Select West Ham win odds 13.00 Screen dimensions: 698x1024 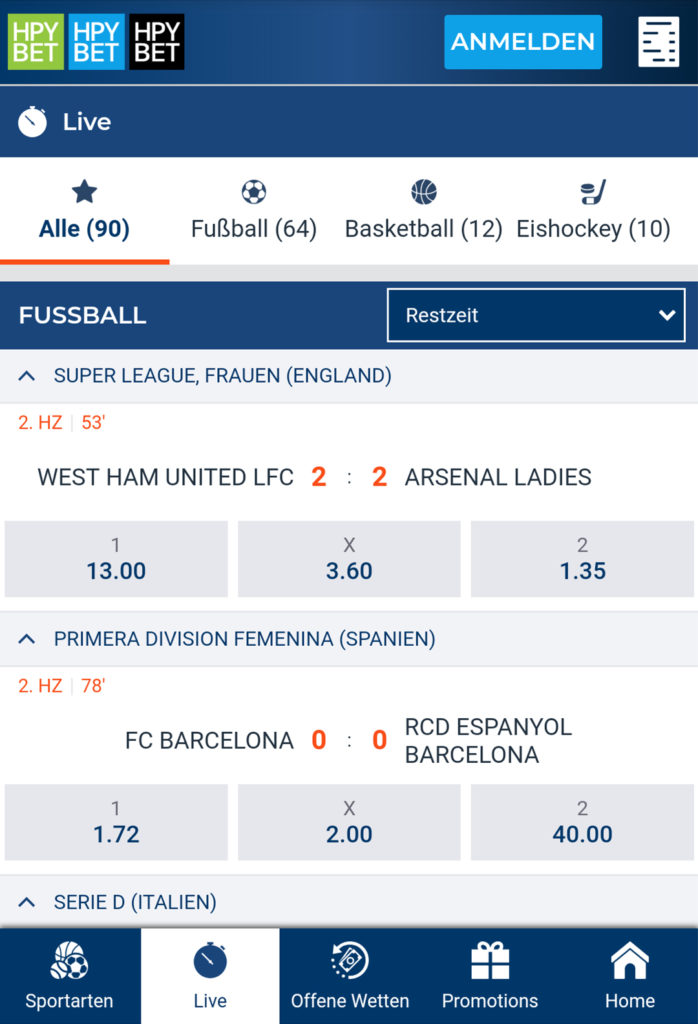point(116,559)
